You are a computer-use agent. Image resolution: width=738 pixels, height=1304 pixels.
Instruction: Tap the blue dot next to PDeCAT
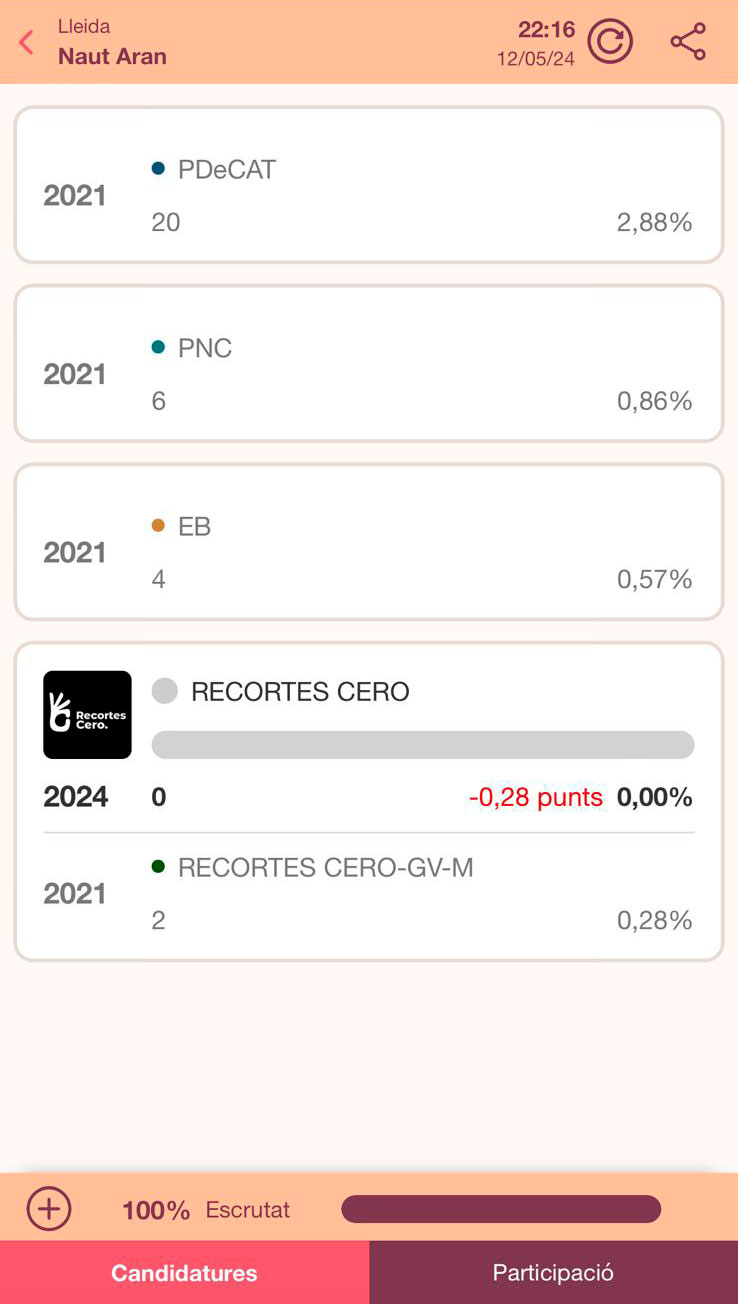click(158, 169)
